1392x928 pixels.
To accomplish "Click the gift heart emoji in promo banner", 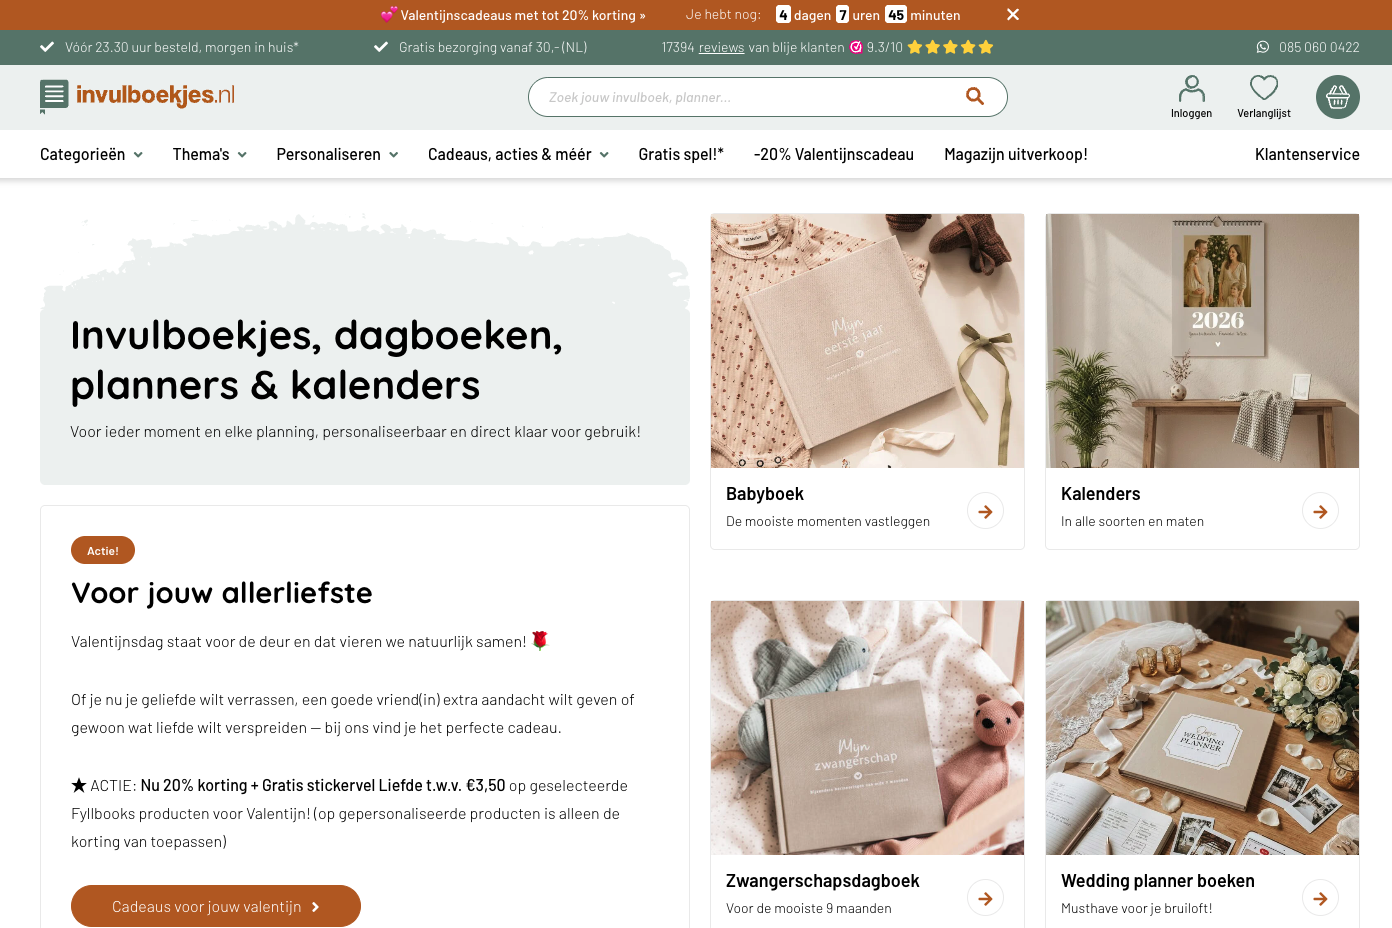I will click(388, 14).
